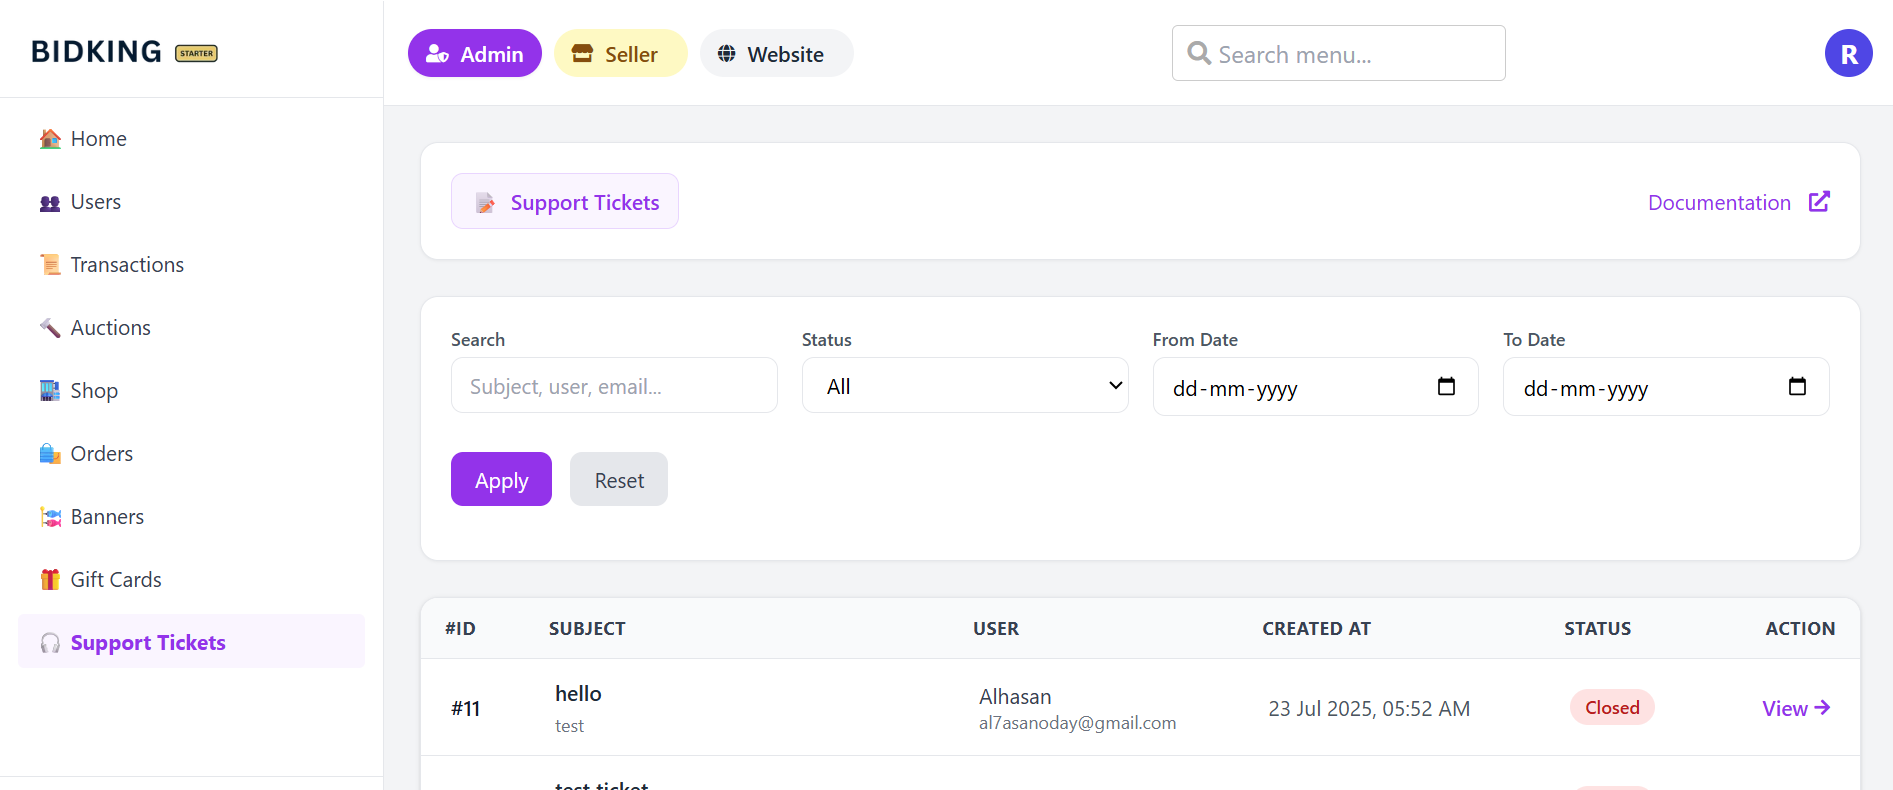View ticket #11 details

(1795, 708)
